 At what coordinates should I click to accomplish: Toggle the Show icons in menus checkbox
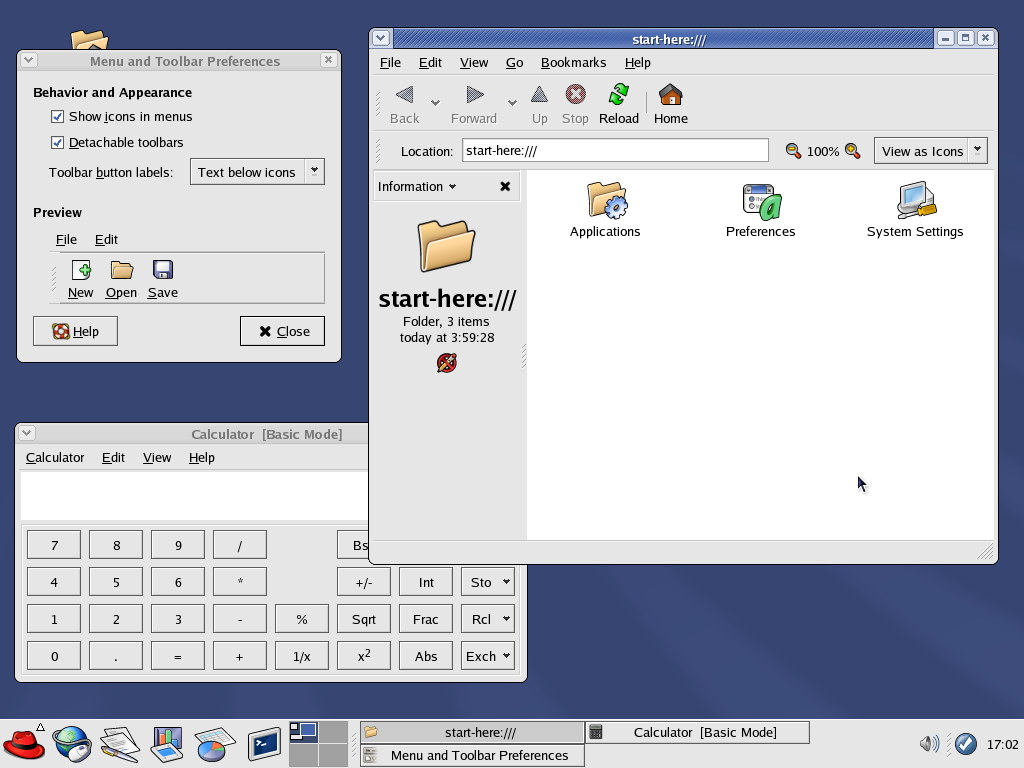[x=57, y=117]
